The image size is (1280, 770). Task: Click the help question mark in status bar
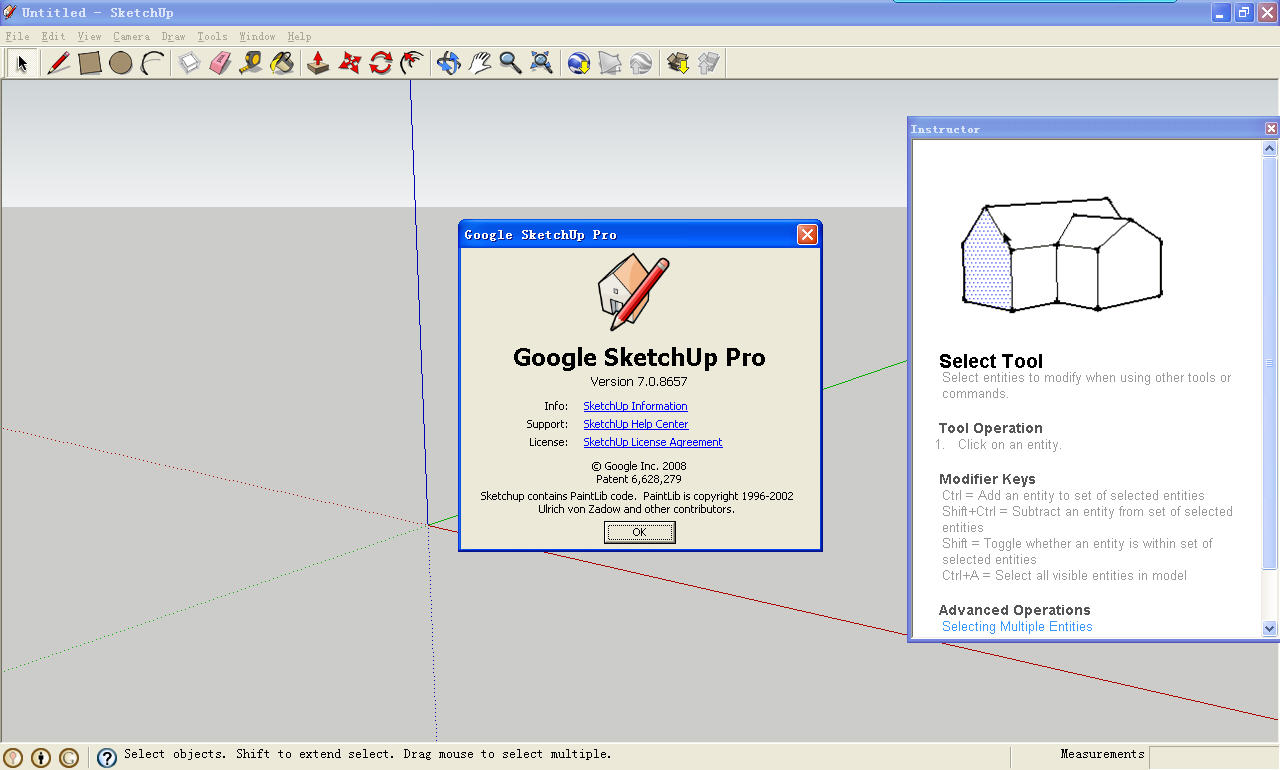107,758
